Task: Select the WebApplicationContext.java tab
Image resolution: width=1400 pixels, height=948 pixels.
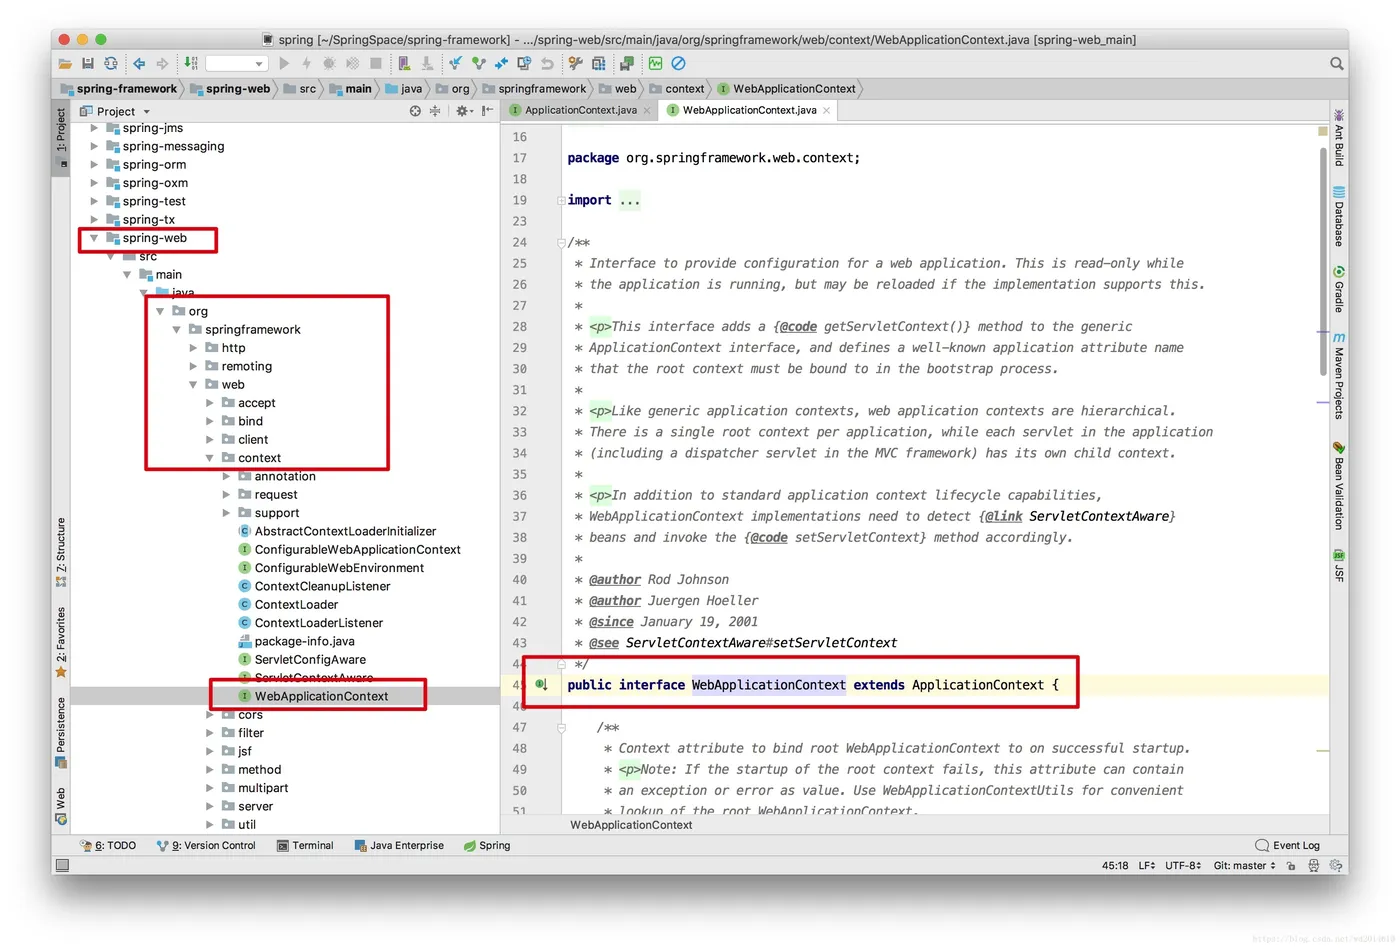Action: point(749,110)
